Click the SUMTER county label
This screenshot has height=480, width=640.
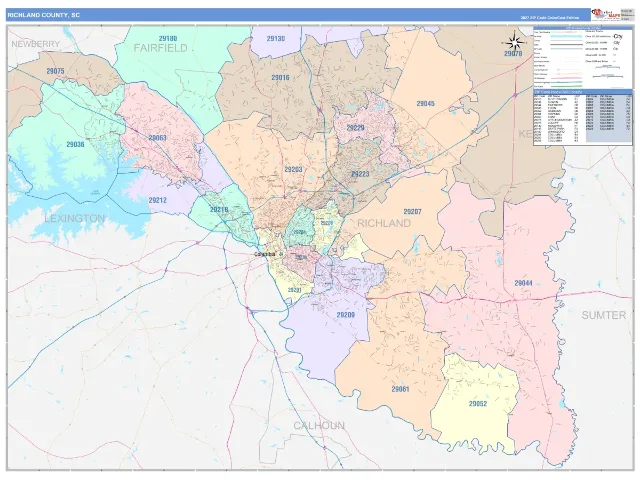[604, 315]
